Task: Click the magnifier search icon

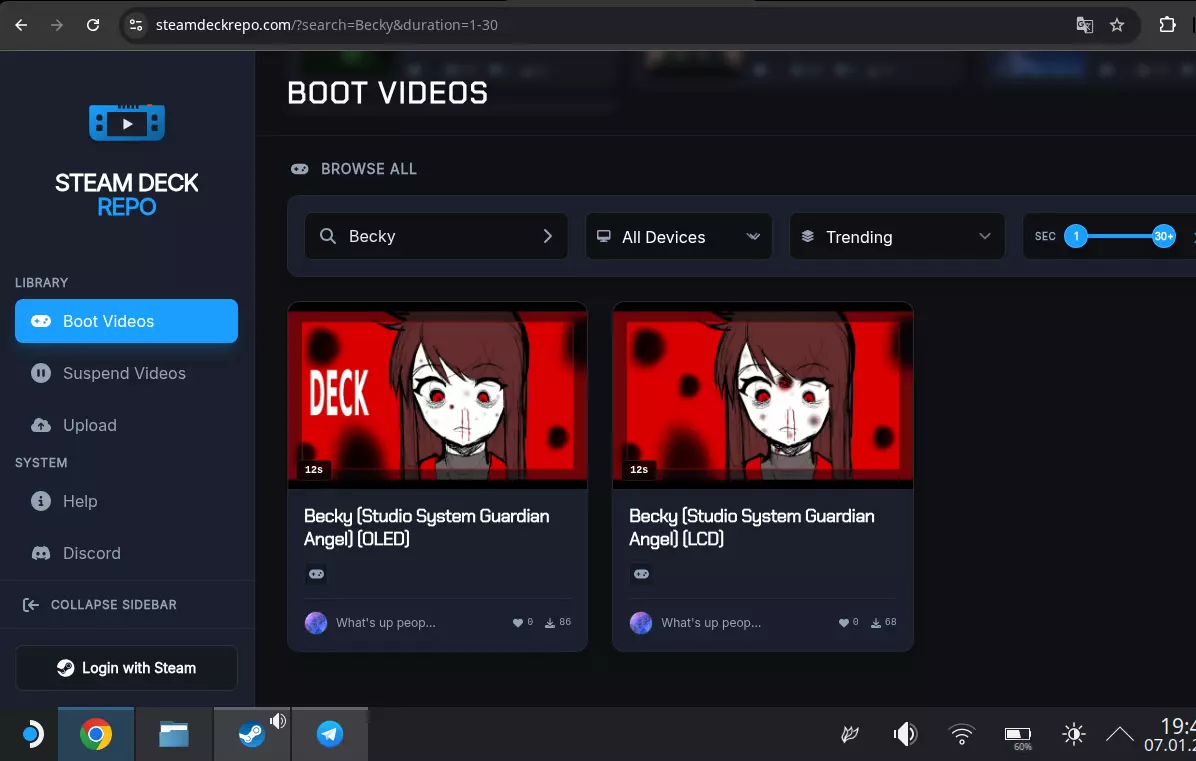Action: [328, 236]
